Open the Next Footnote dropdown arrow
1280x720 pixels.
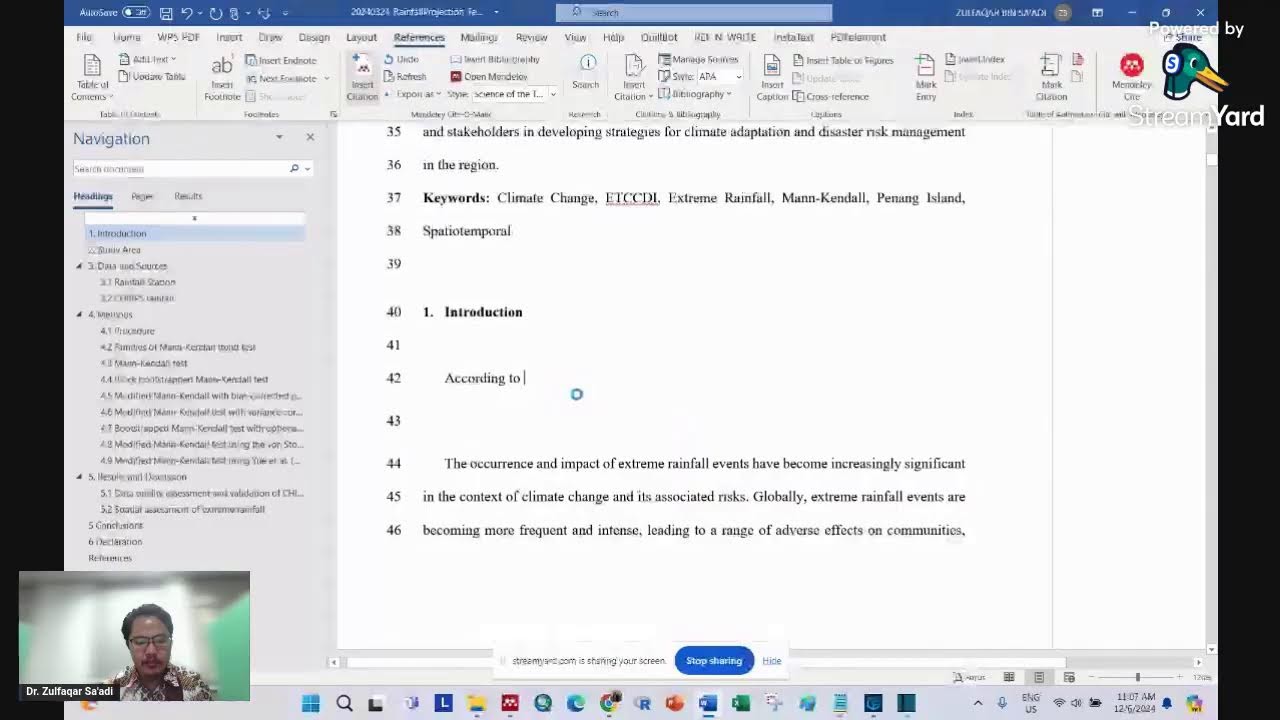(x=326, y=78)
